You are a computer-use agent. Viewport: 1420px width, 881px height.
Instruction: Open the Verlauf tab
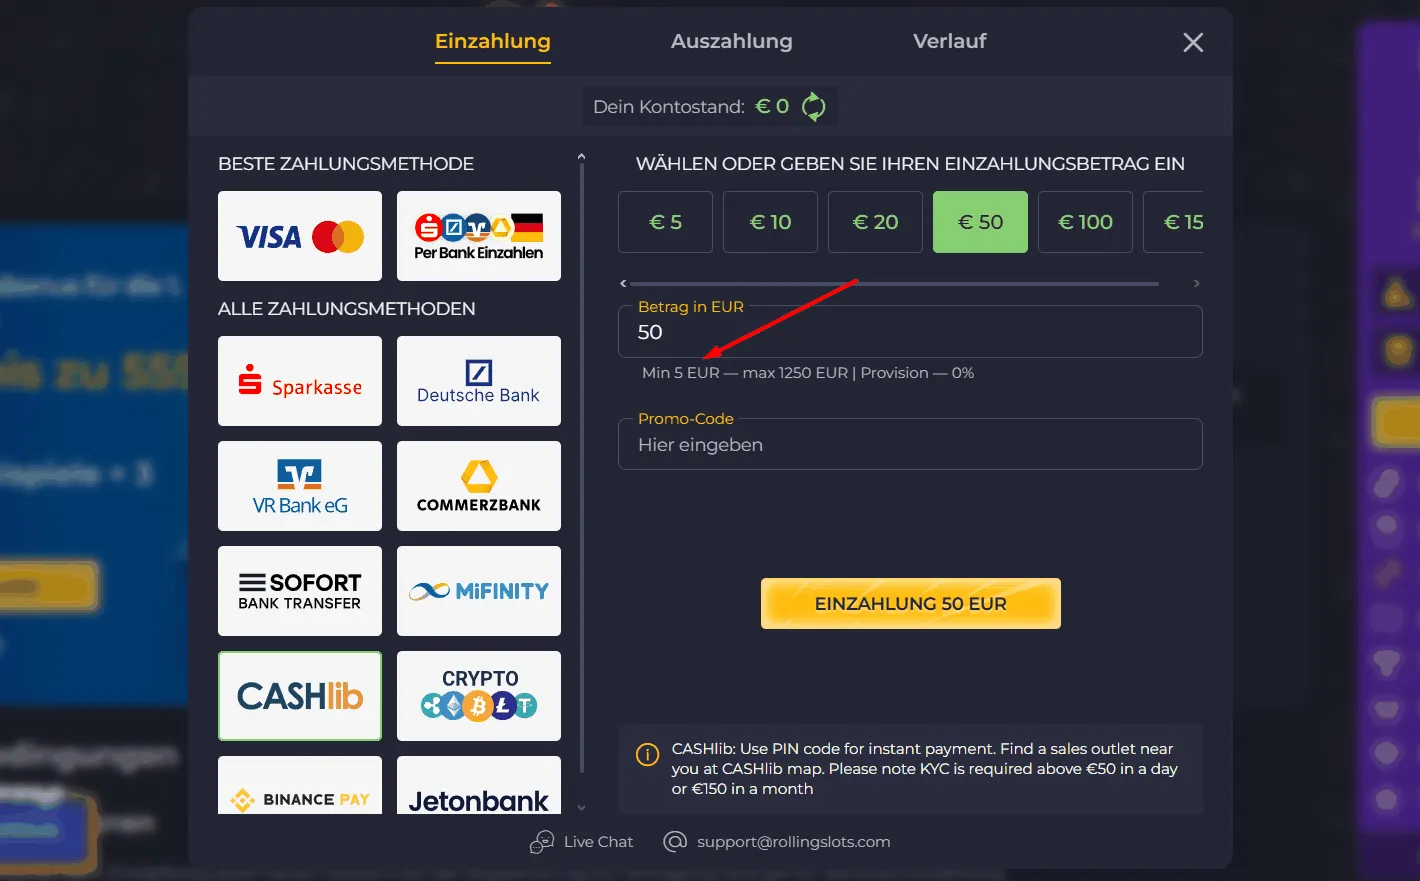(x=949, y=41)
